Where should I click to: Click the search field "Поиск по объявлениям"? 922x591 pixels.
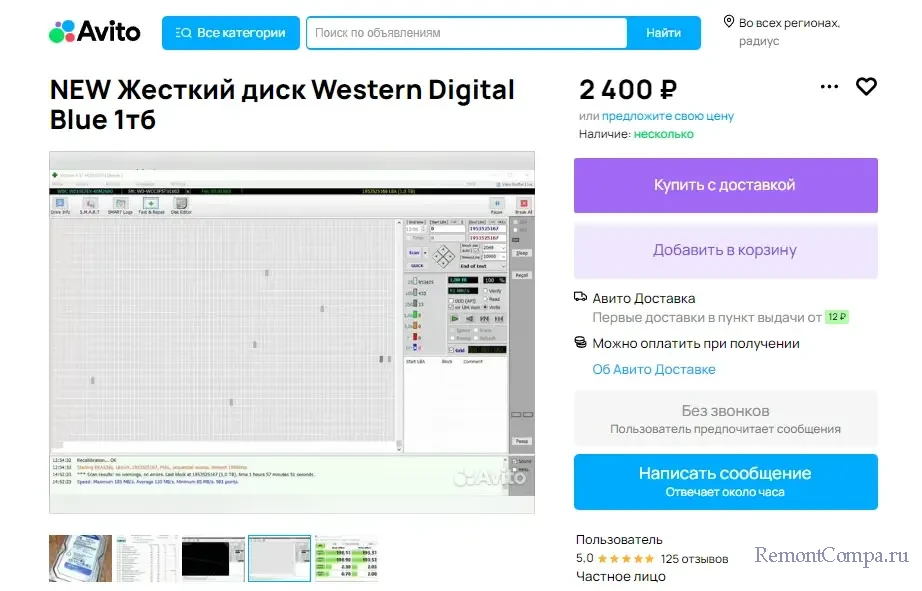465,33
